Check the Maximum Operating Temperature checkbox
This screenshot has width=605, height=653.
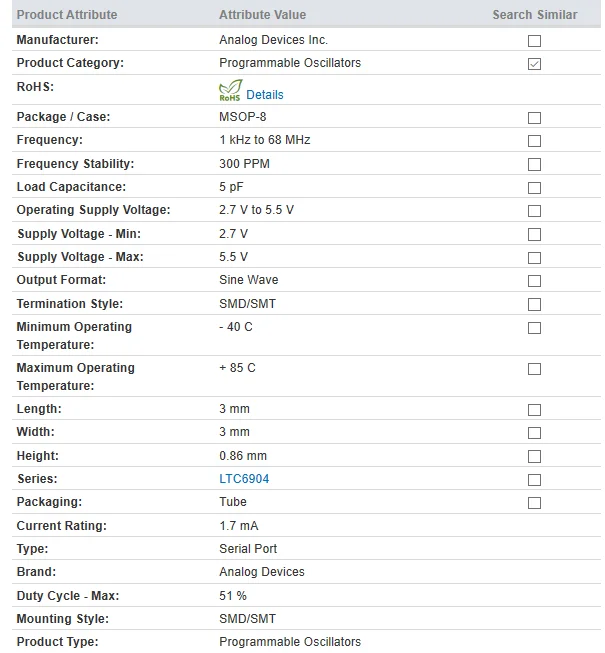(534, 369)
